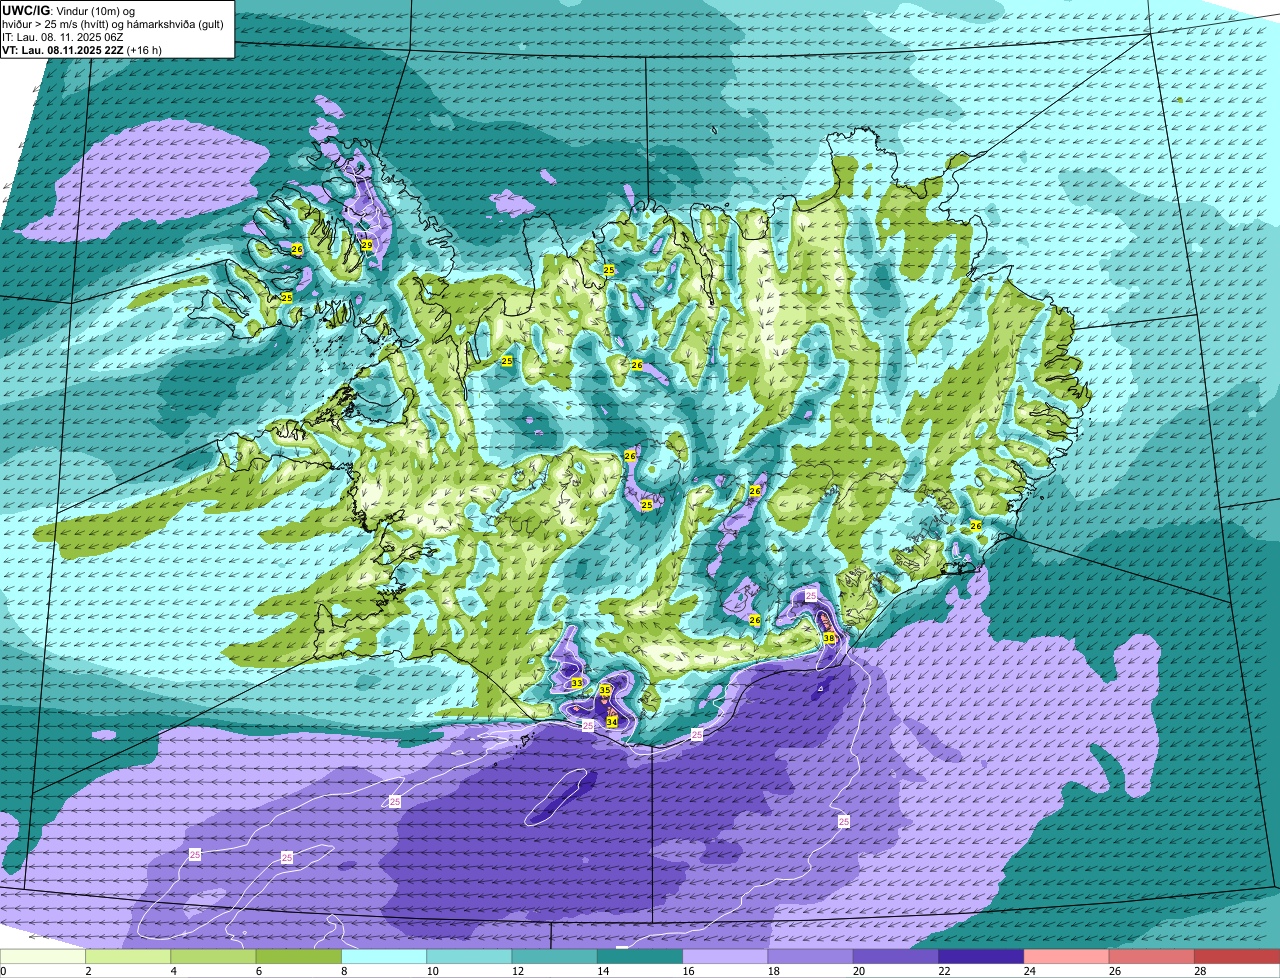Screen dimensions: 1280x978
Task: Click the '2' tick label on the legend
Action: pyautogui.click(x=88, y=971)
